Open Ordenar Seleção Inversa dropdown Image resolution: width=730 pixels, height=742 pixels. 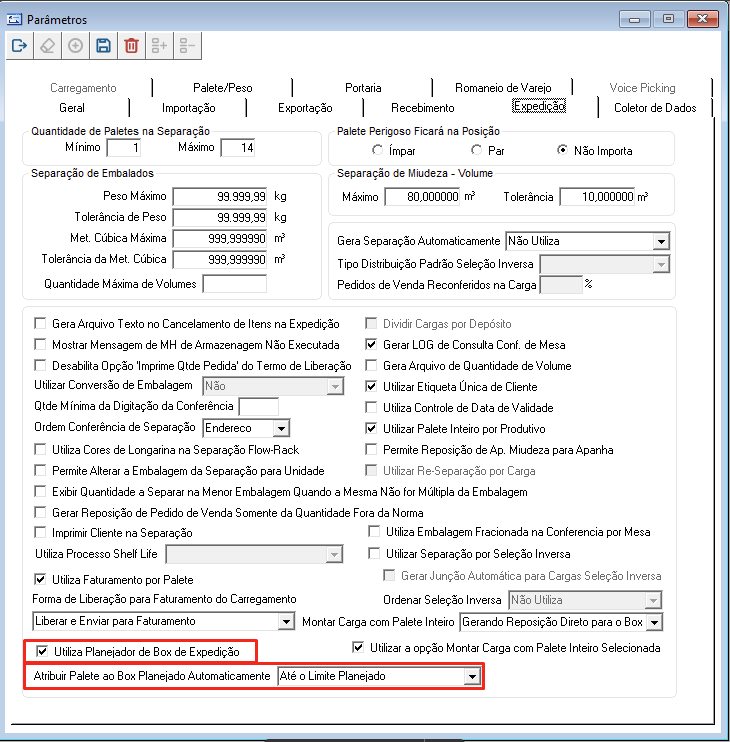pos(653,601)
